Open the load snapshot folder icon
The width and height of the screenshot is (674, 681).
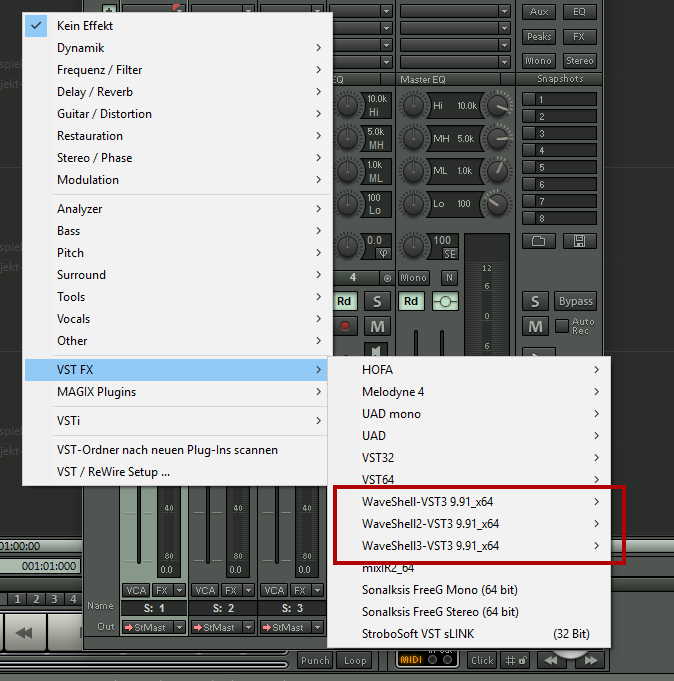coord(538,241)
